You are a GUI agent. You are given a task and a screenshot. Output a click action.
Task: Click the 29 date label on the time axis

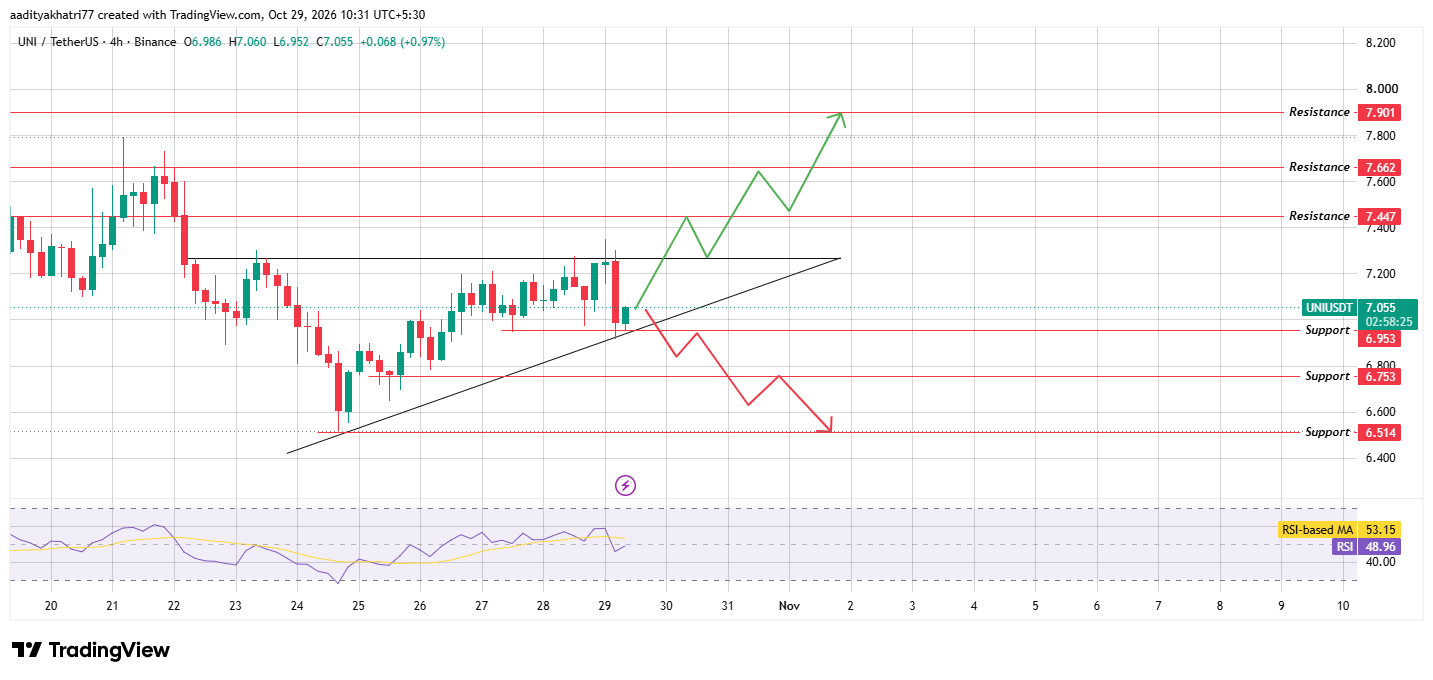pos(604,605)
